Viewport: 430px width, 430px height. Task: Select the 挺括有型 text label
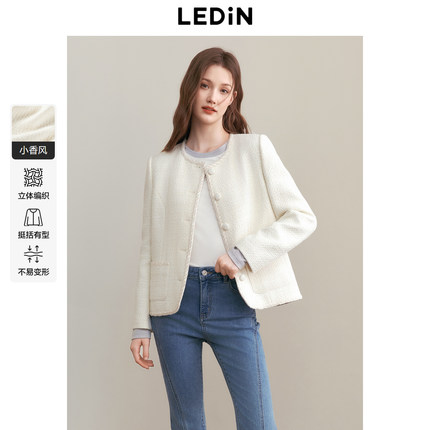[x=33, y=235]
